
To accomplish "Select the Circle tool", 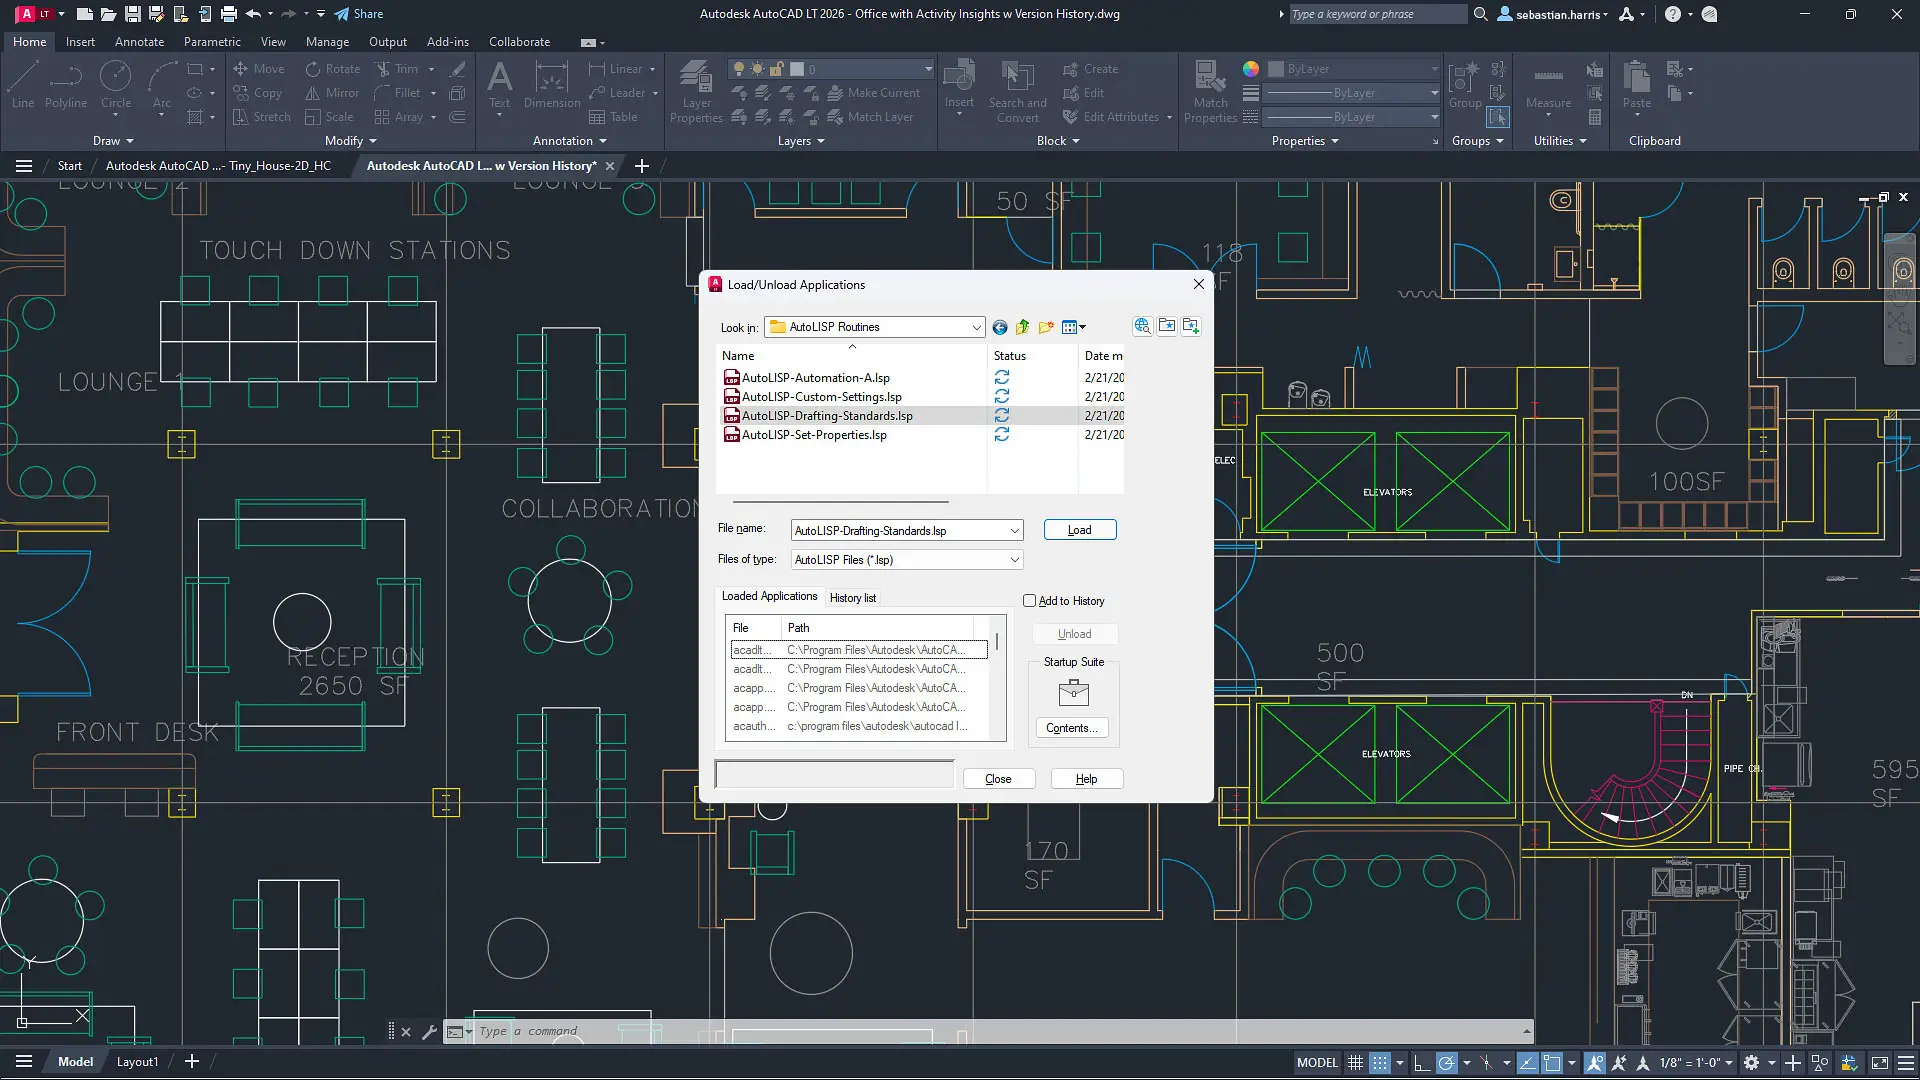I will (x=116, y=88).
